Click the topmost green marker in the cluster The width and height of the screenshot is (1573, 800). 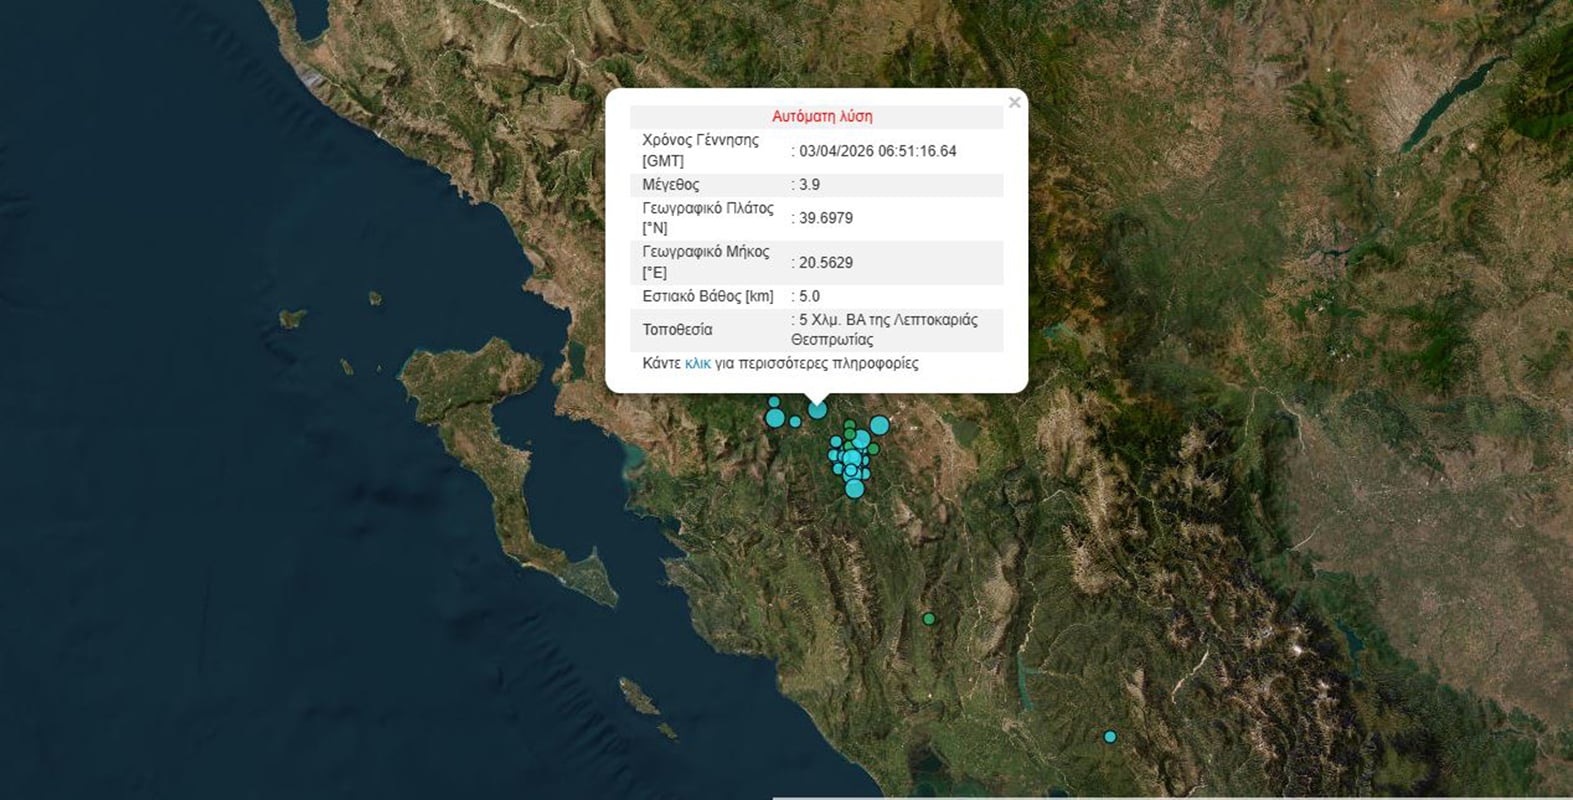click(x=849, y=426)
